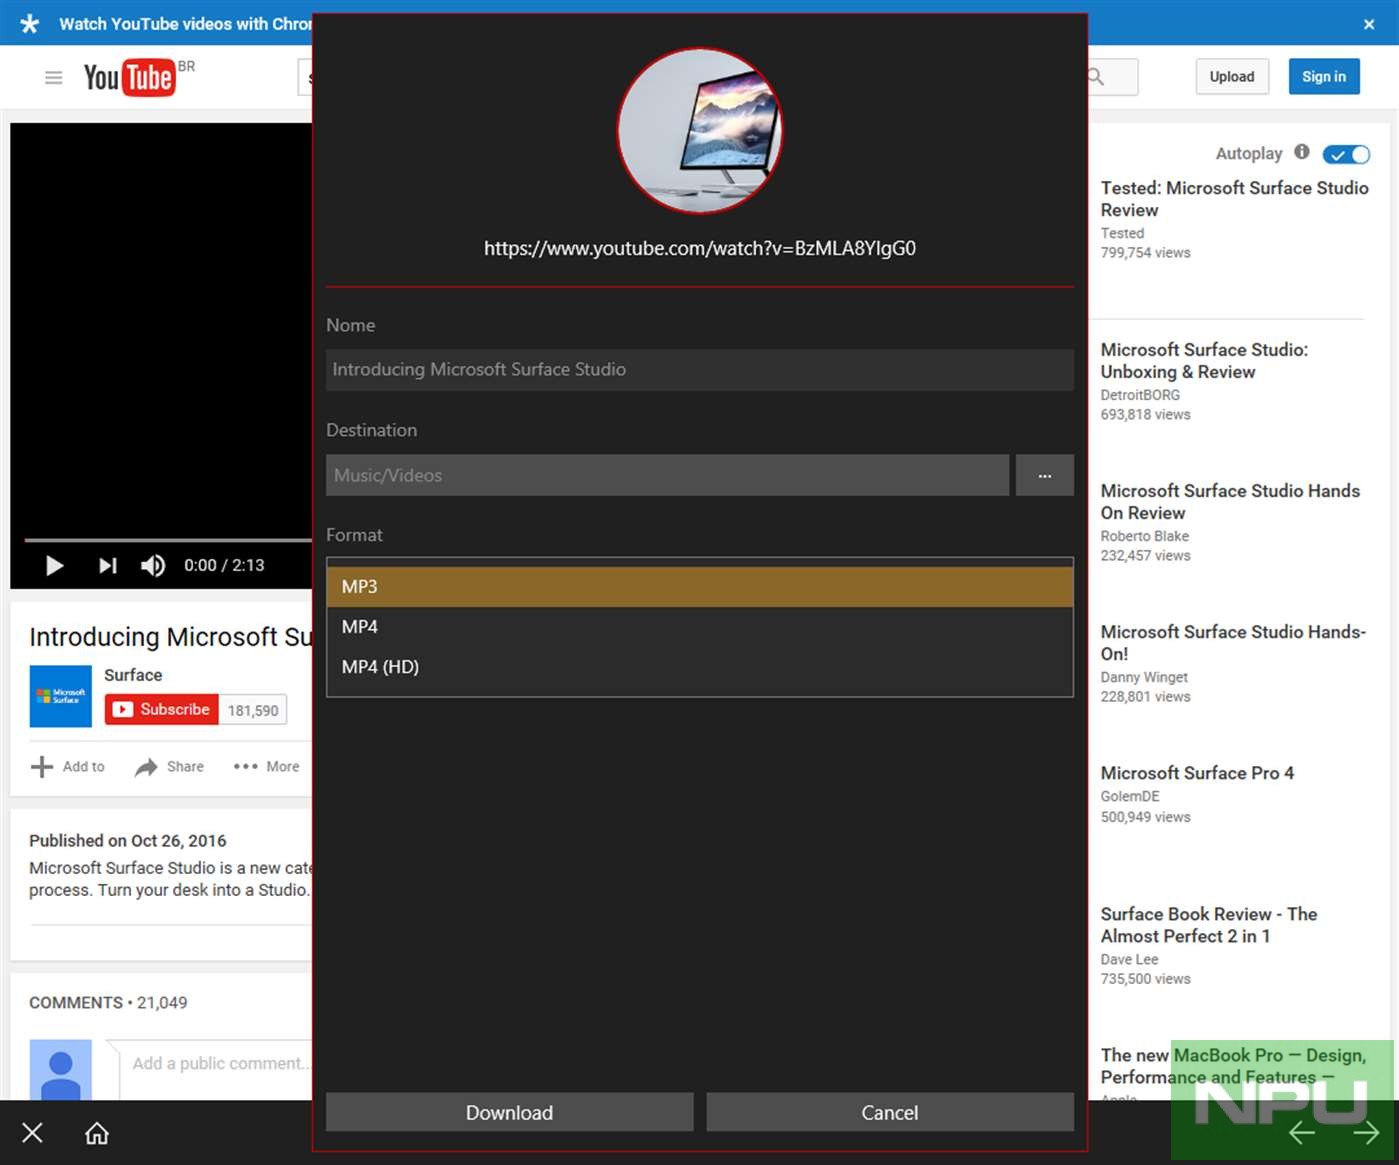Screen dimensions: 1399x1165
Task: Click the Add to plus icon
Action: point(42,767)
